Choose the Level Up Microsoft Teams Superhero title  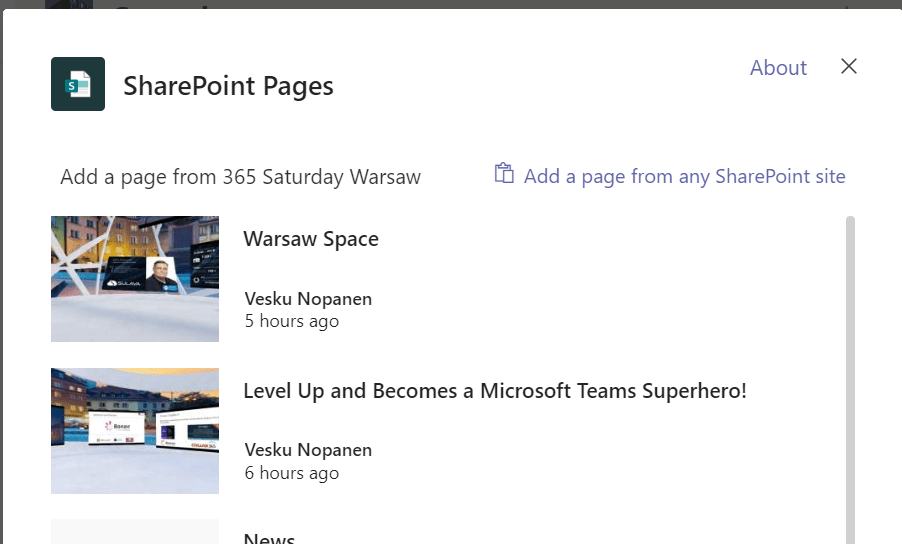(x=495, y=391)
